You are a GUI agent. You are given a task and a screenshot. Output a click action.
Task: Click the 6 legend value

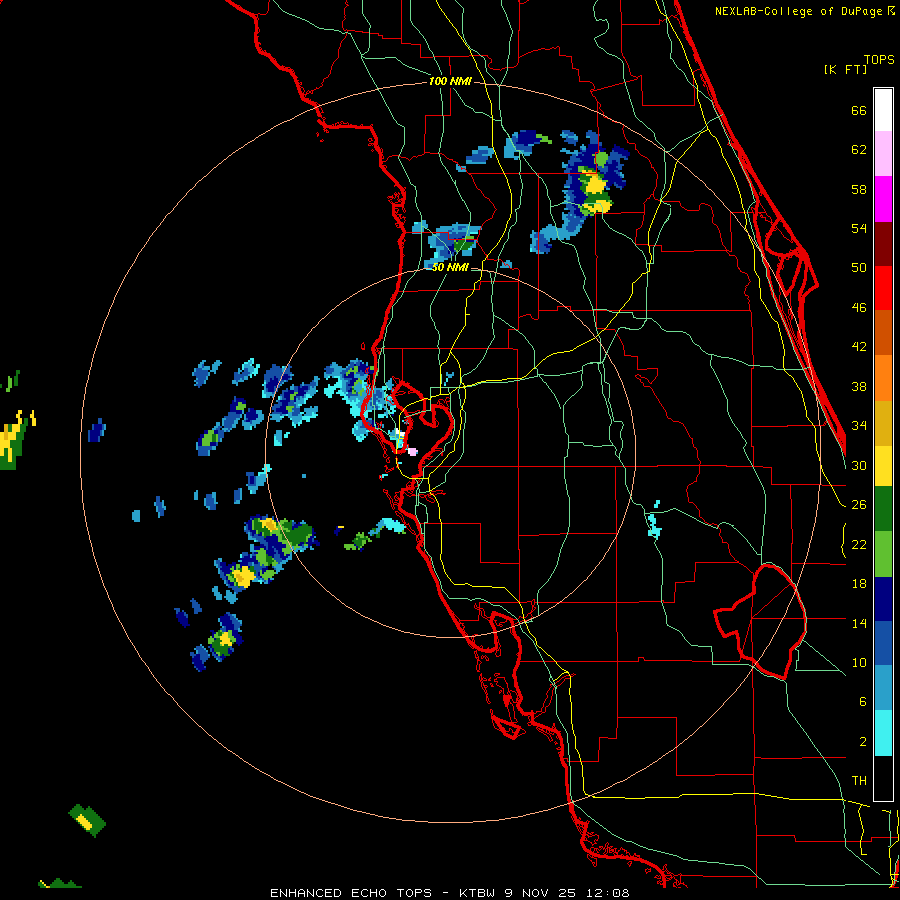(x=862, y=701)
